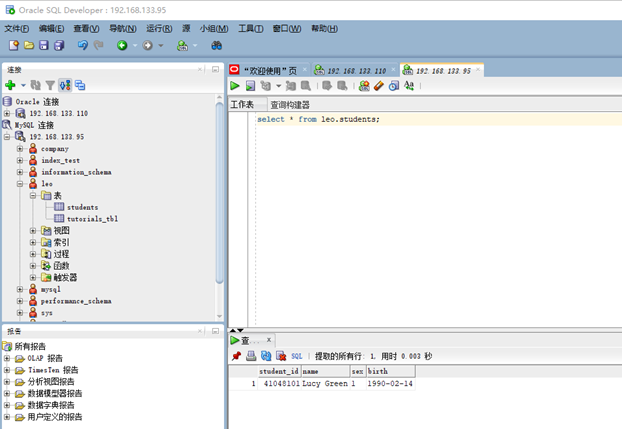Viewport: 622px width, 429px height.
Task: Switch to the 192.168.133.110 worksheet tab
Action: point(357,71)
